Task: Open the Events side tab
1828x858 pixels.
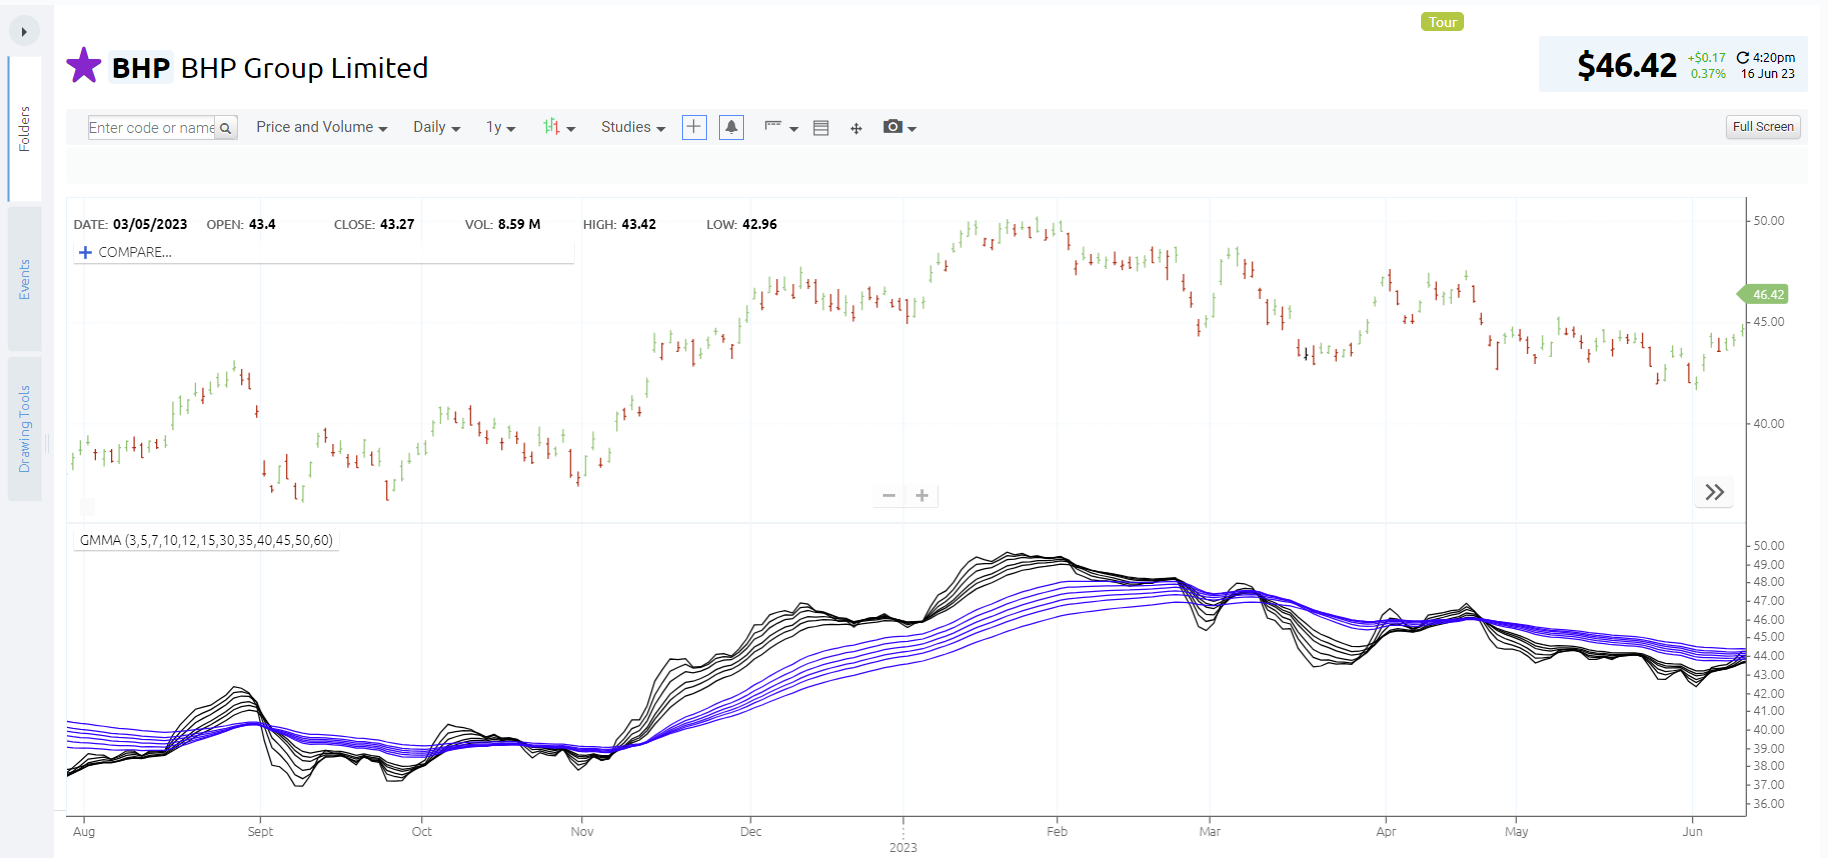Action: tap(25, 279)
